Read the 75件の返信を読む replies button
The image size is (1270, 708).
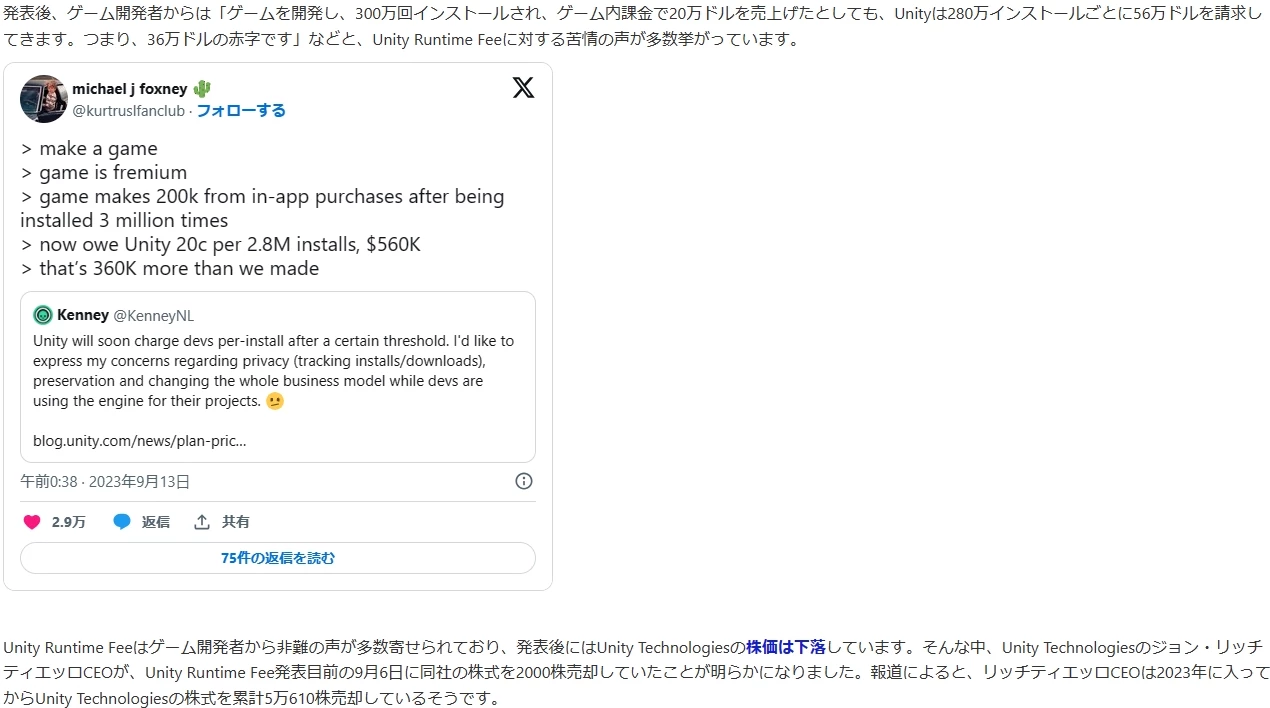278,558
